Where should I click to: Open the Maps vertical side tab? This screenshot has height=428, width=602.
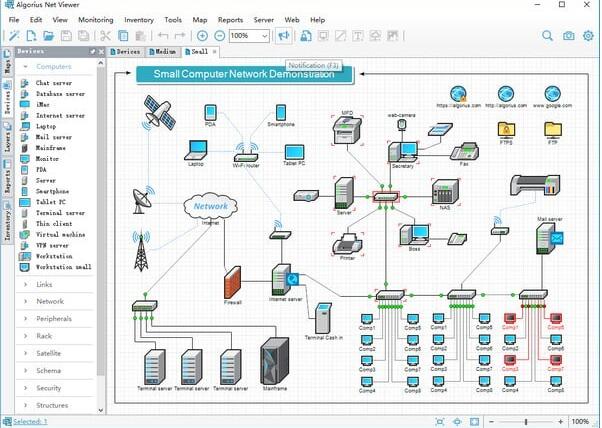7,62
